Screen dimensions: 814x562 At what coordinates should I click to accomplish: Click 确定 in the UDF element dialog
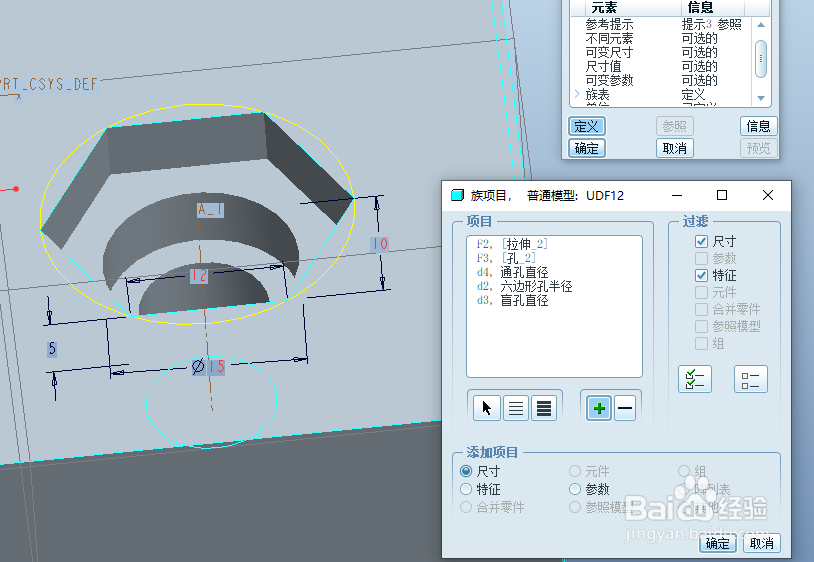point(587,148)
